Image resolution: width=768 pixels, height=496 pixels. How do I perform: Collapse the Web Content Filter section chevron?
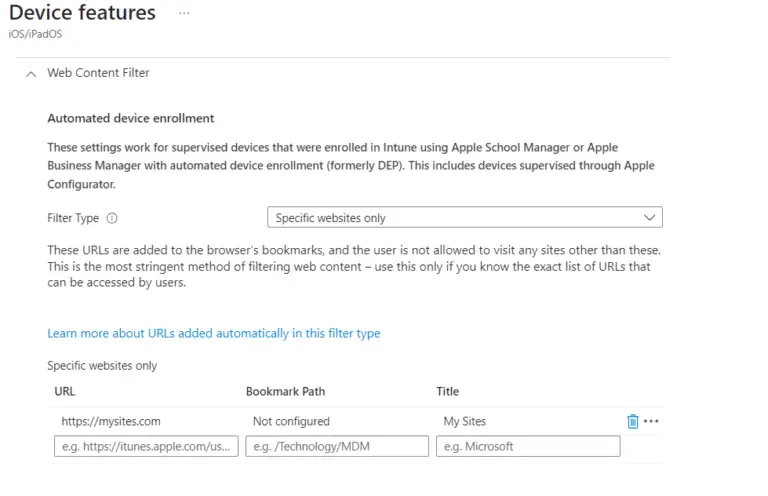pyautogui.click(x=31, y=74)
